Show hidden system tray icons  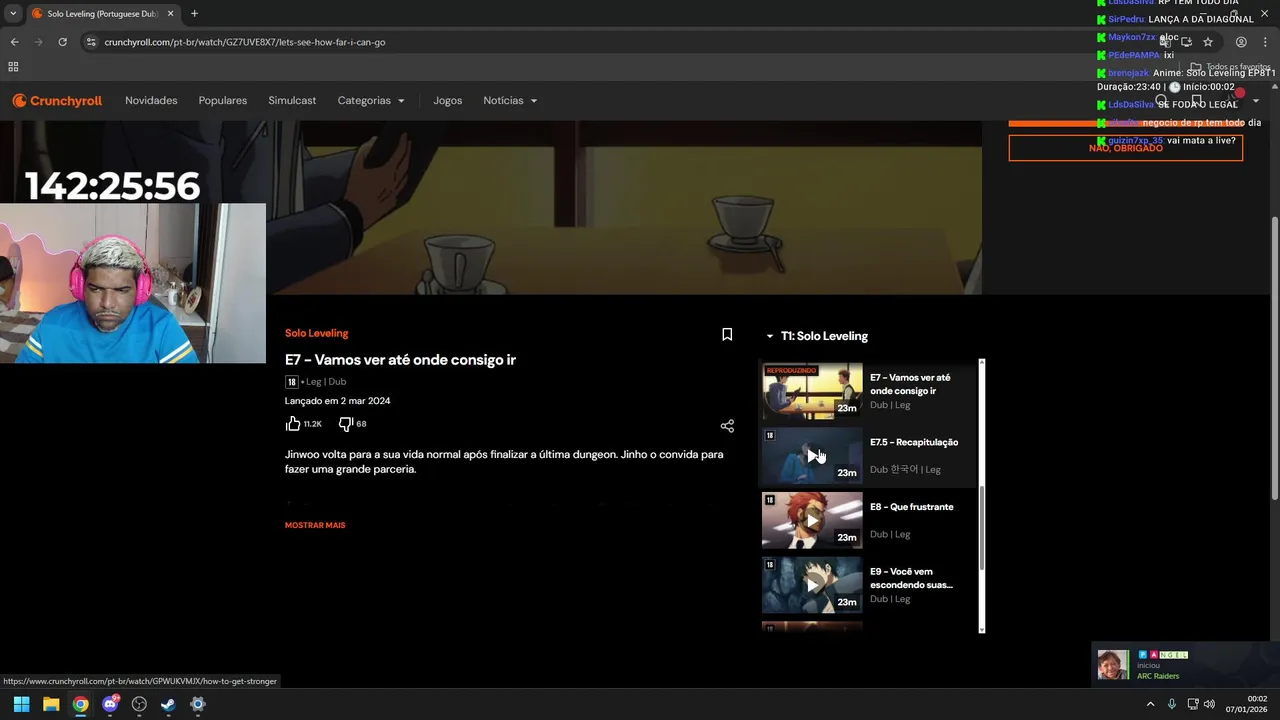1150,704
